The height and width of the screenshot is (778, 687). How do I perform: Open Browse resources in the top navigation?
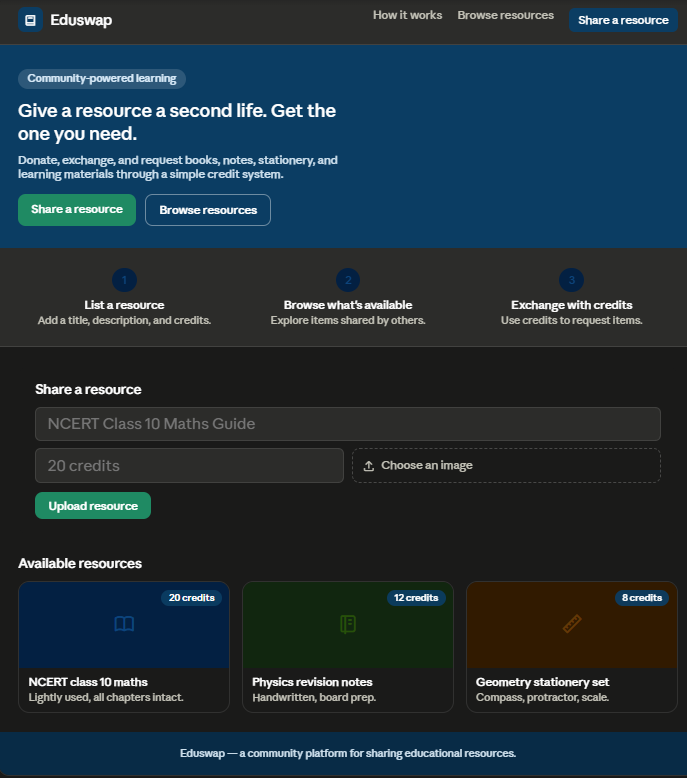505,15
